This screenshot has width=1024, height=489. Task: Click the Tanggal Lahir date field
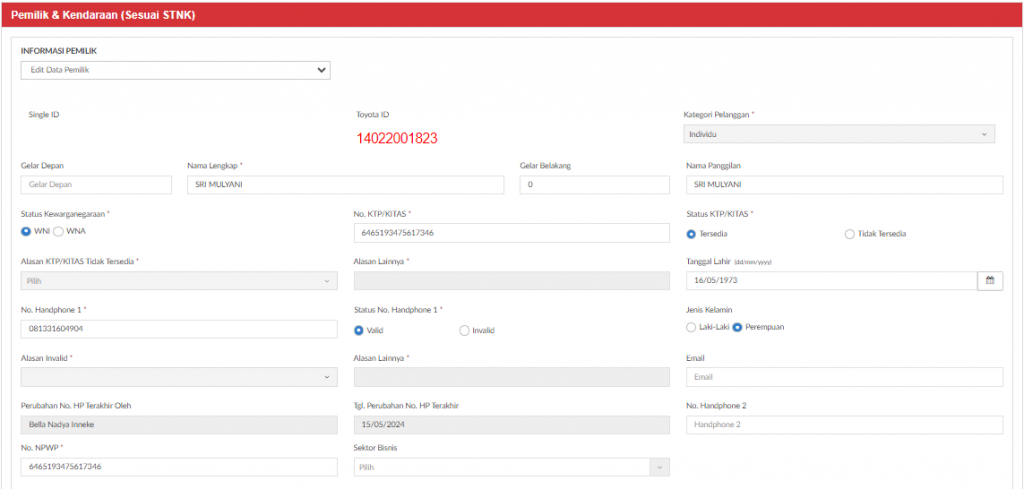click(x=832, y=280)
